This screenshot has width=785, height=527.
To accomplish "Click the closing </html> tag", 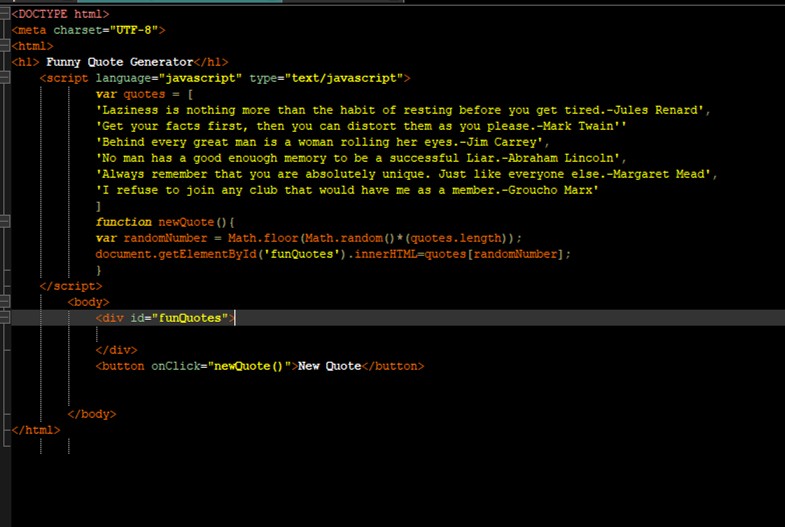I will (x=36, y=430).
